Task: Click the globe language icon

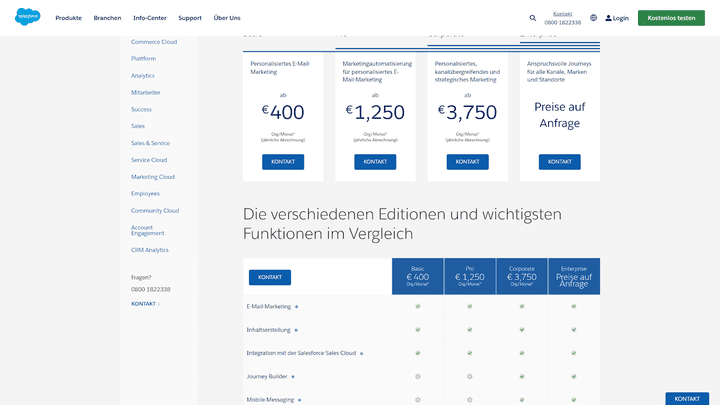Action: click(593, 17)
